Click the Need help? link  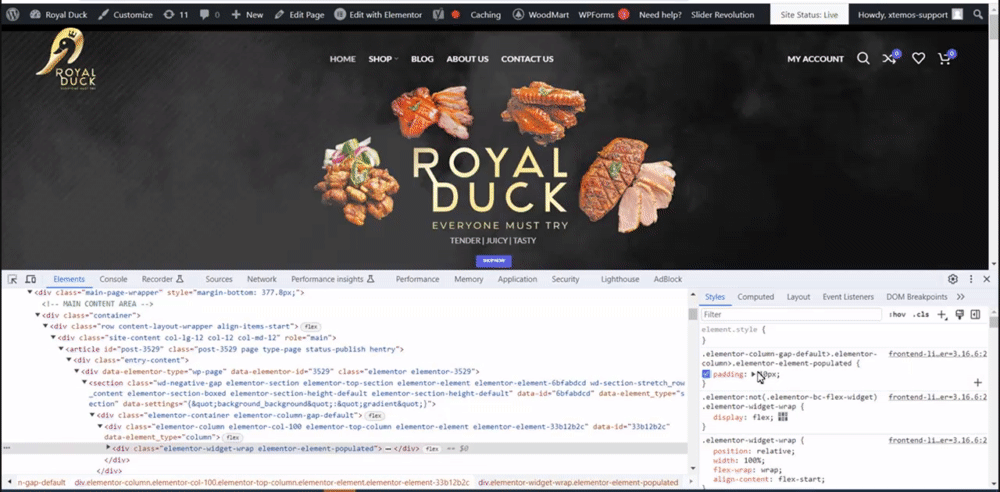tap(660, 15)
